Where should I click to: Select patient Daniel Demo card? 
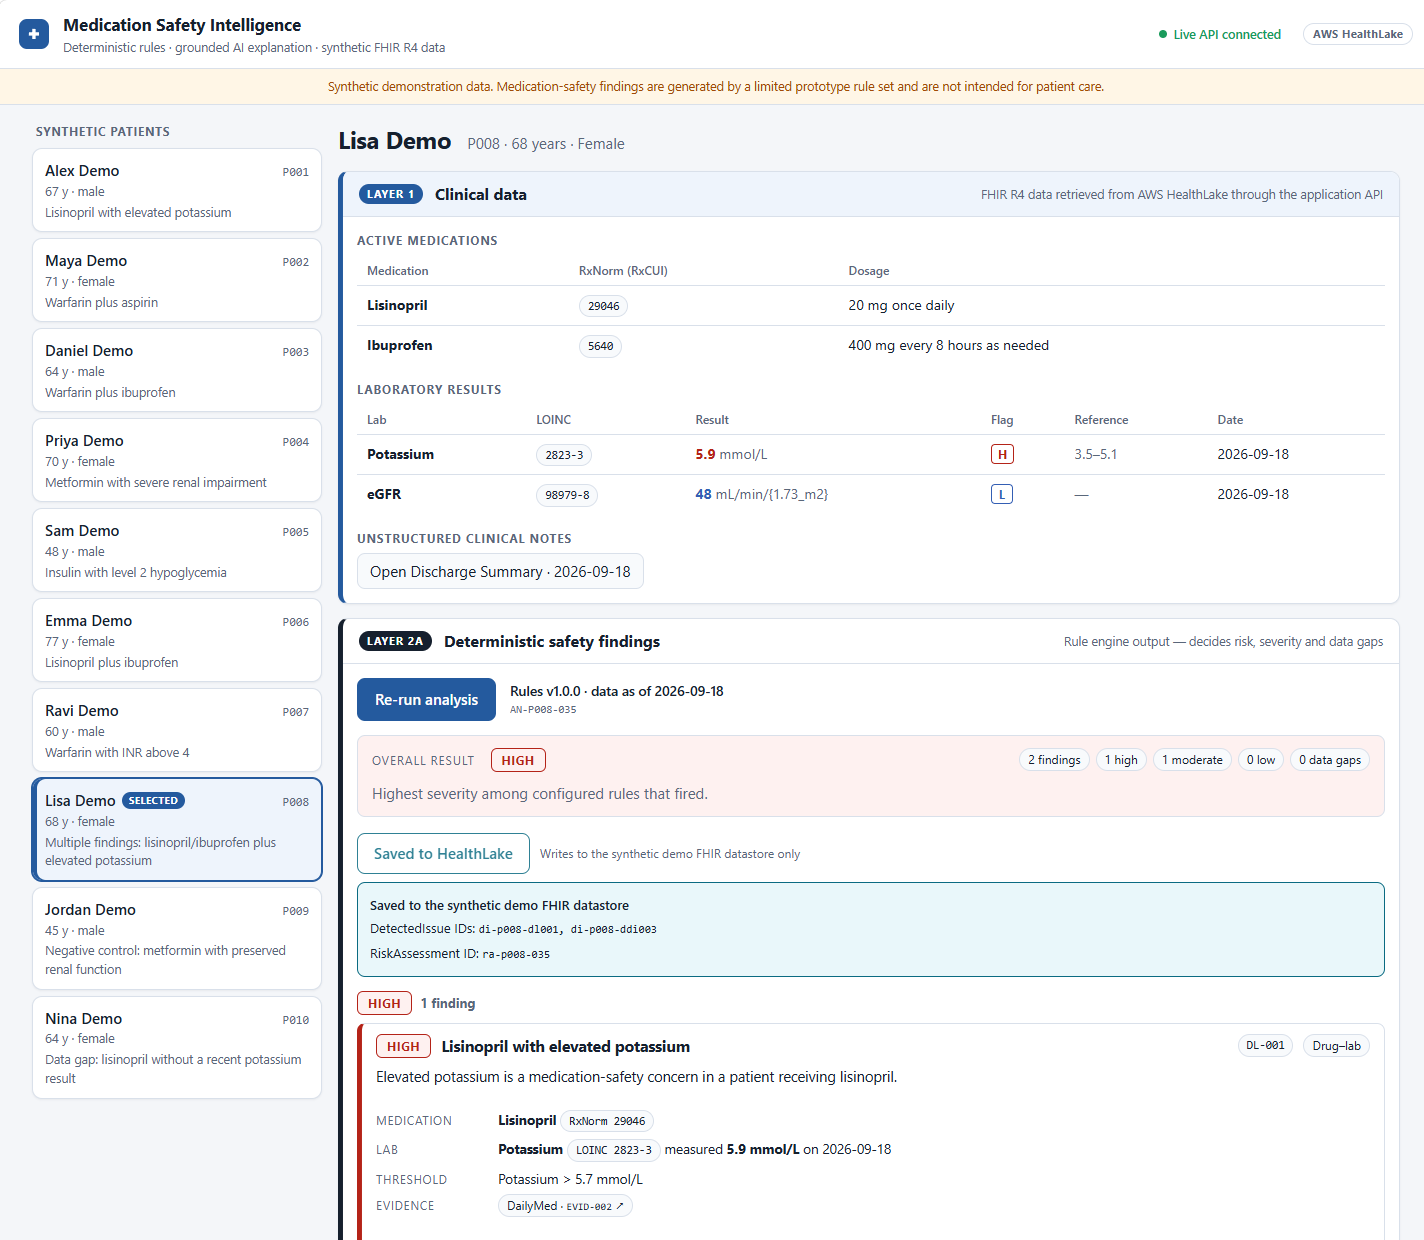click(x=177, y=370)
